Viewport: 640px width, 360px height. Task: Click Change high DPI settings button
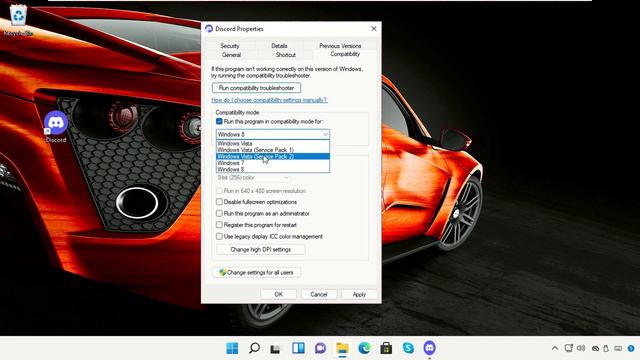(260, 249)
